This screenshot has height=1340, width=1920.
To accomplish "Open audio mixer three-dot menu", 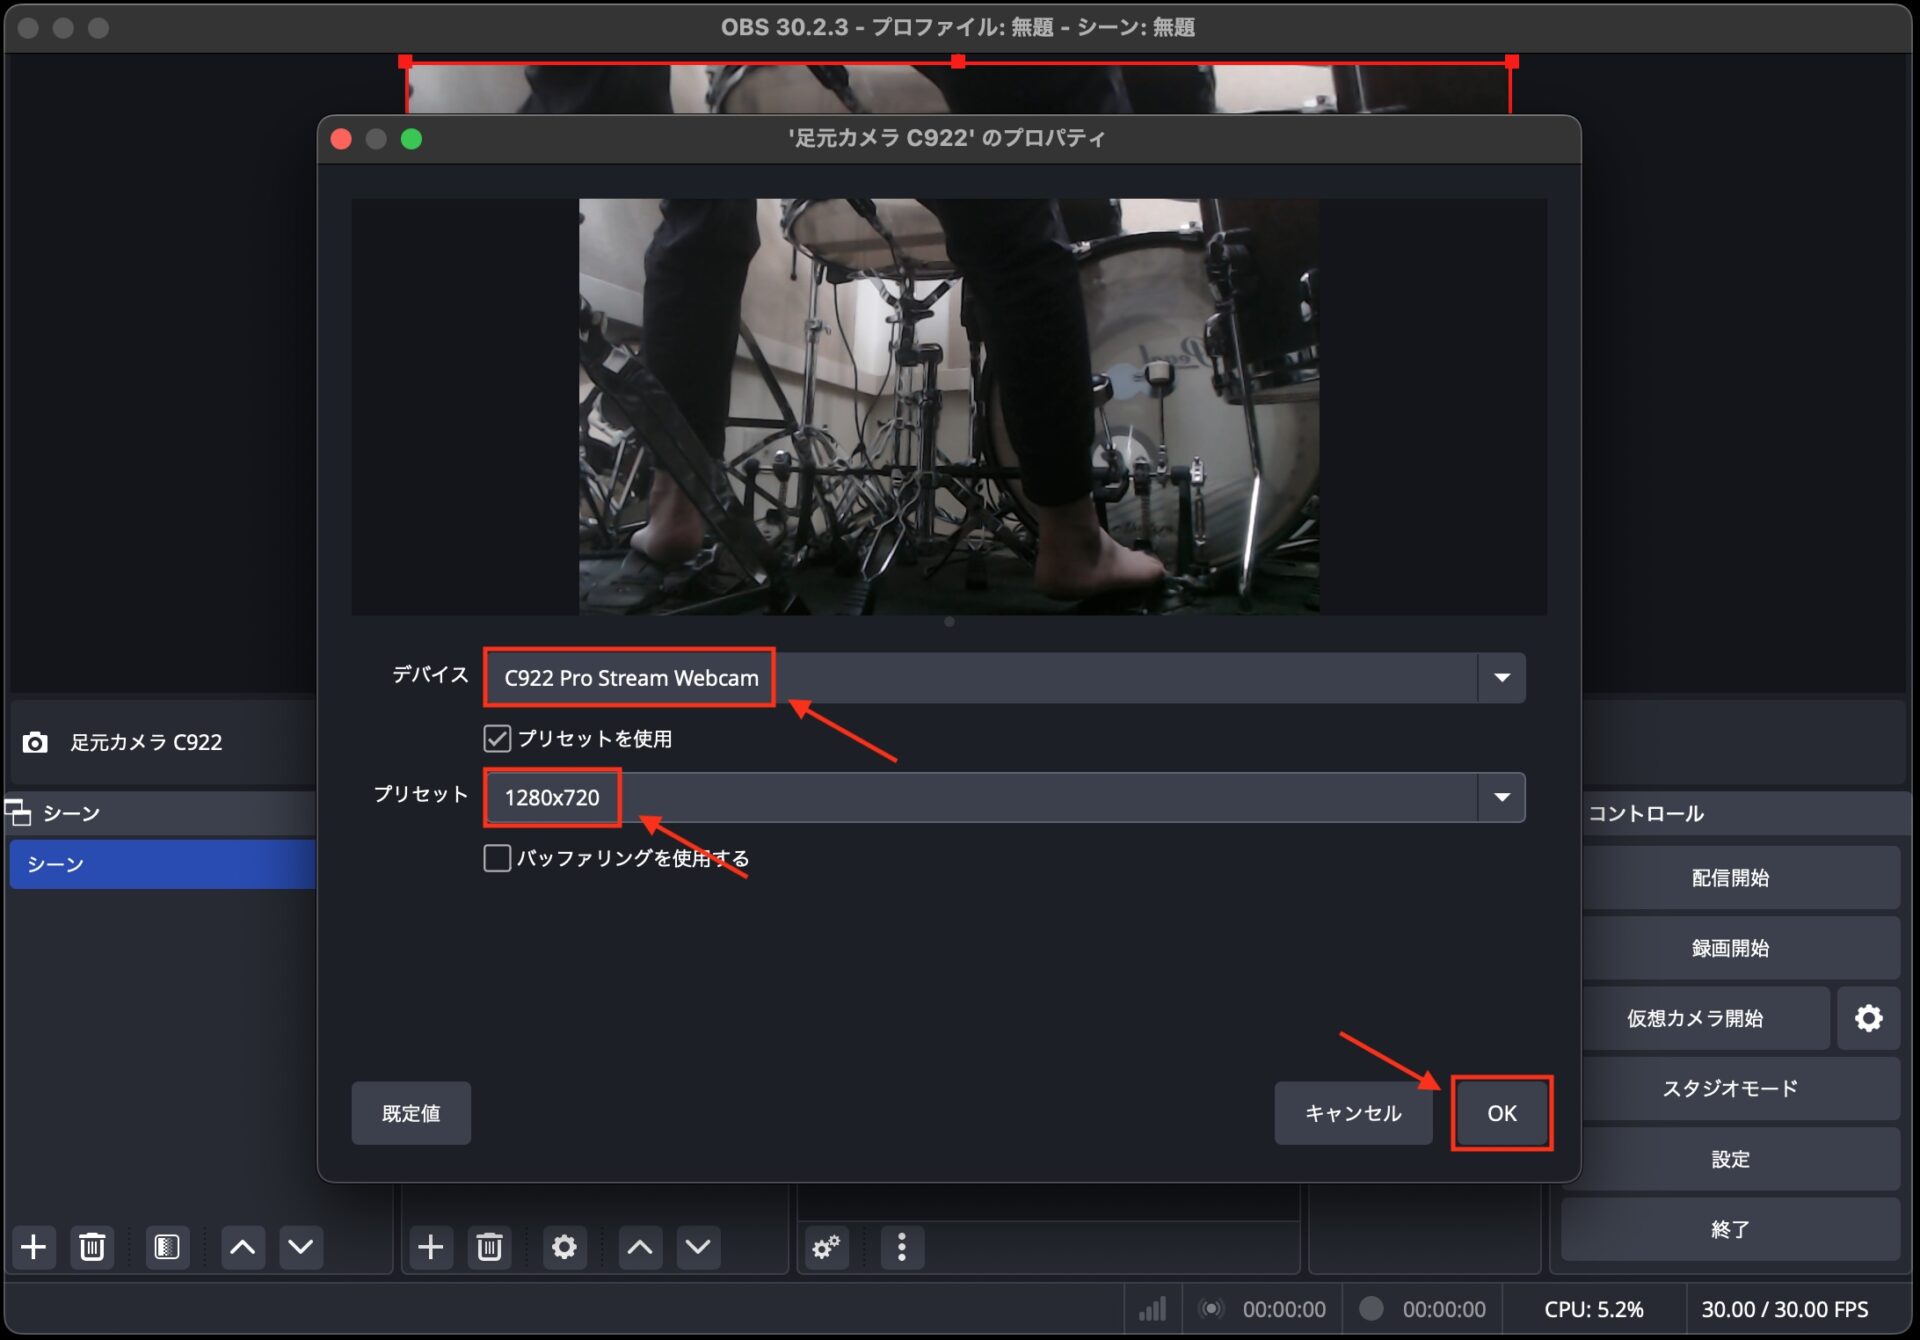I will (902, 1247).
